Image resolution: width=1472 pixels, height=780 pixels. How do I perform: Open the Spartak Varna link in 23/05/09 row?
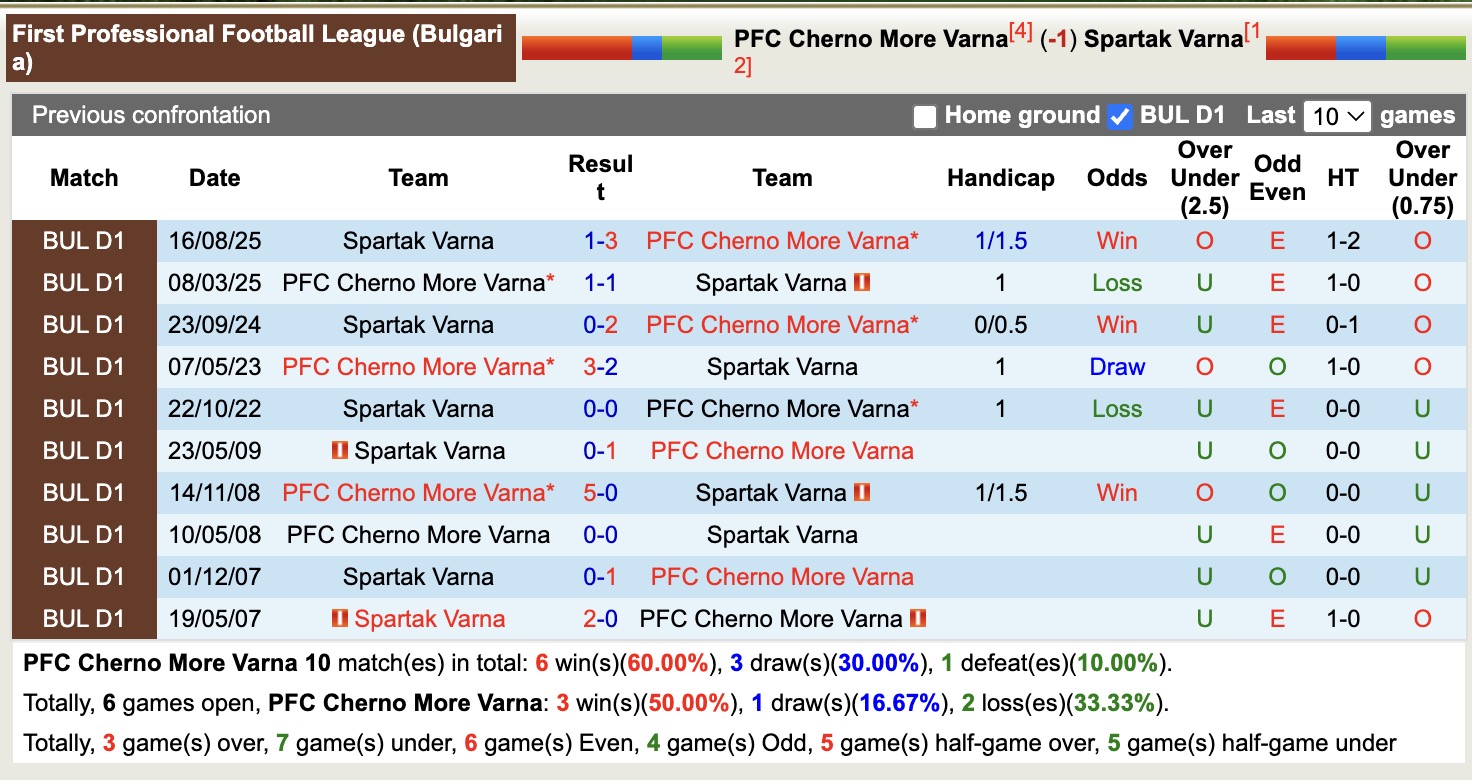pos(430,451)
